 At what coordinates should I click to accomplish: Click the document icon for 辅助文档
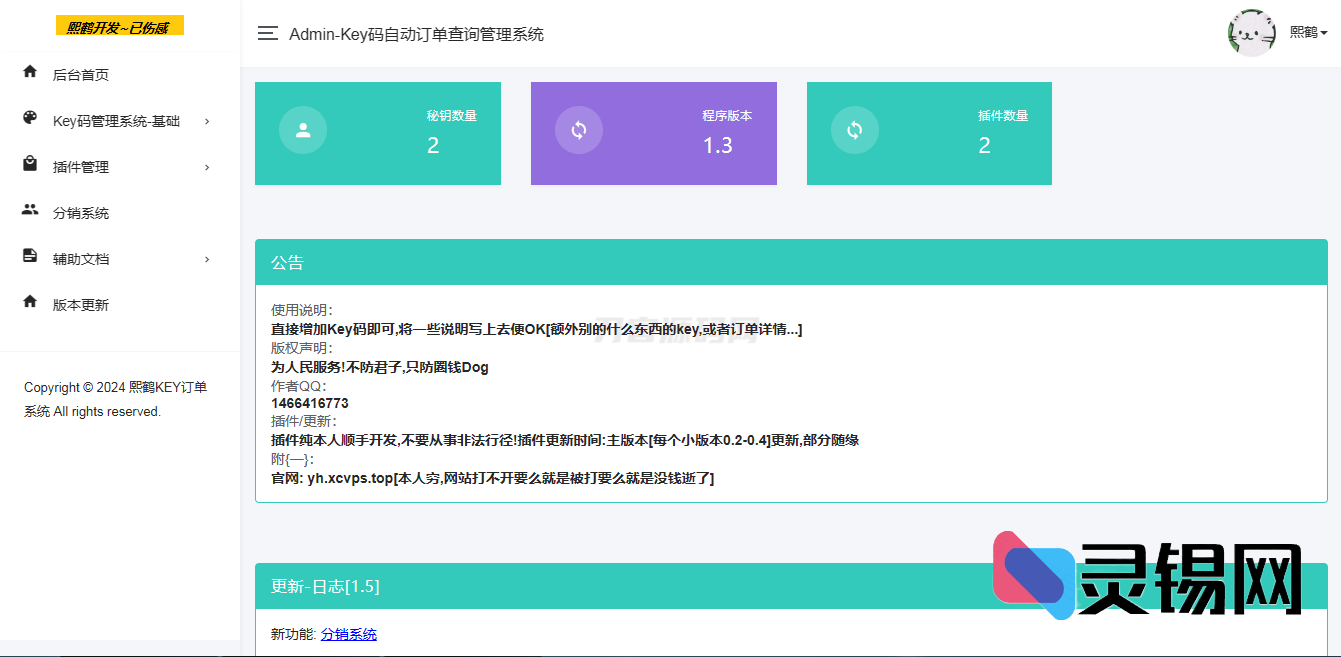pos(30,258)
